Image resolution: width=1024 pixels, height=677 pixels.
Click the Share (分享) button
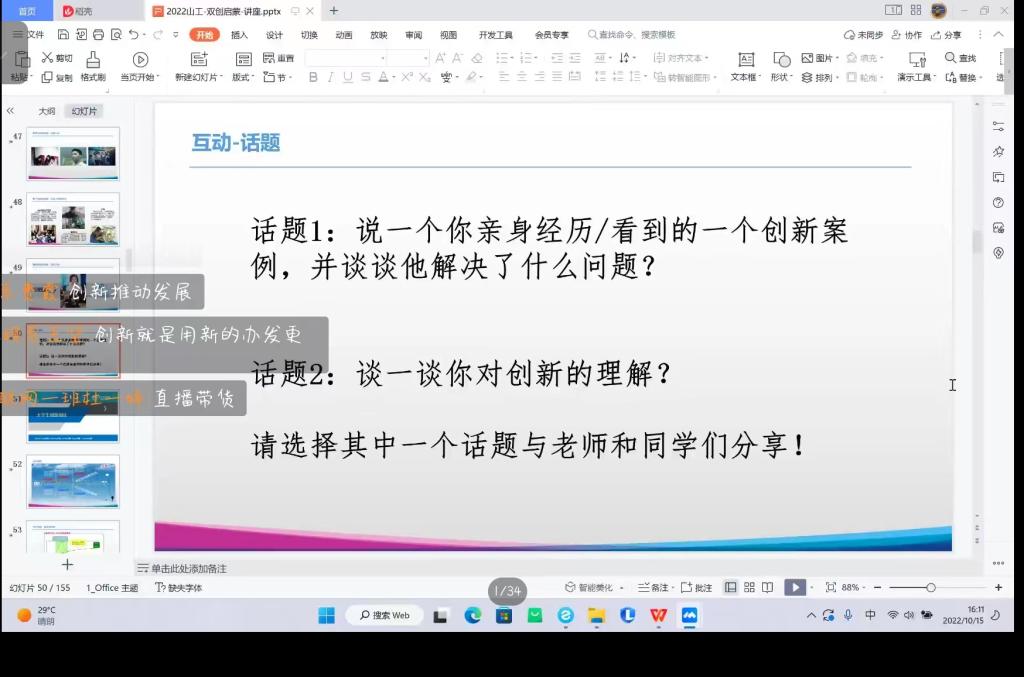[x=946, y=35]
